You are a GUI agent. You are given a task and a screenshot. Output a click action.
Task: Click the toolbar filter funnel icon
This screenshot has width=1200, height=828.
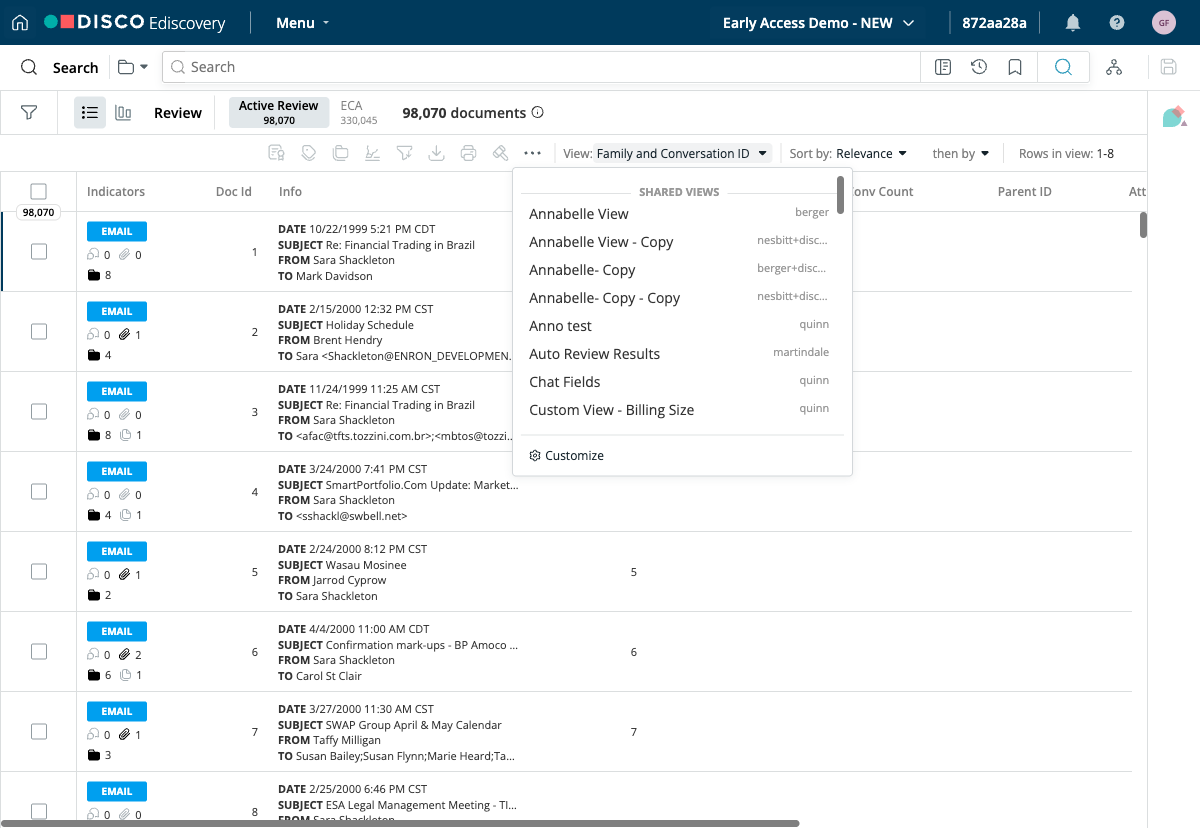point(404,153)
